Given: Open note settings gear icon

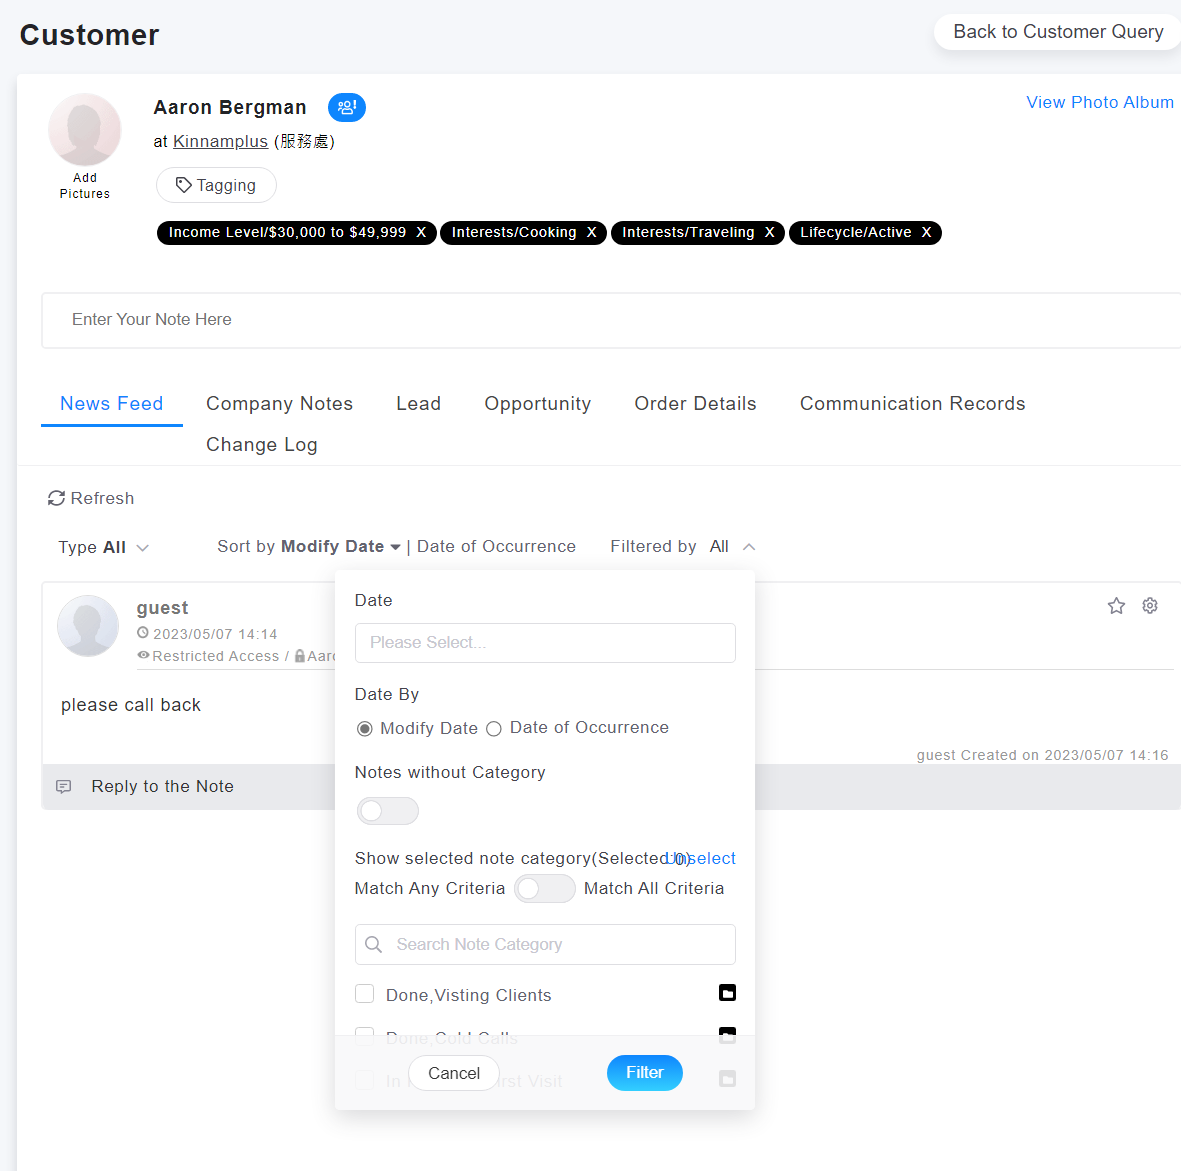Looking at the screenshot, I should pos(1150,606).
